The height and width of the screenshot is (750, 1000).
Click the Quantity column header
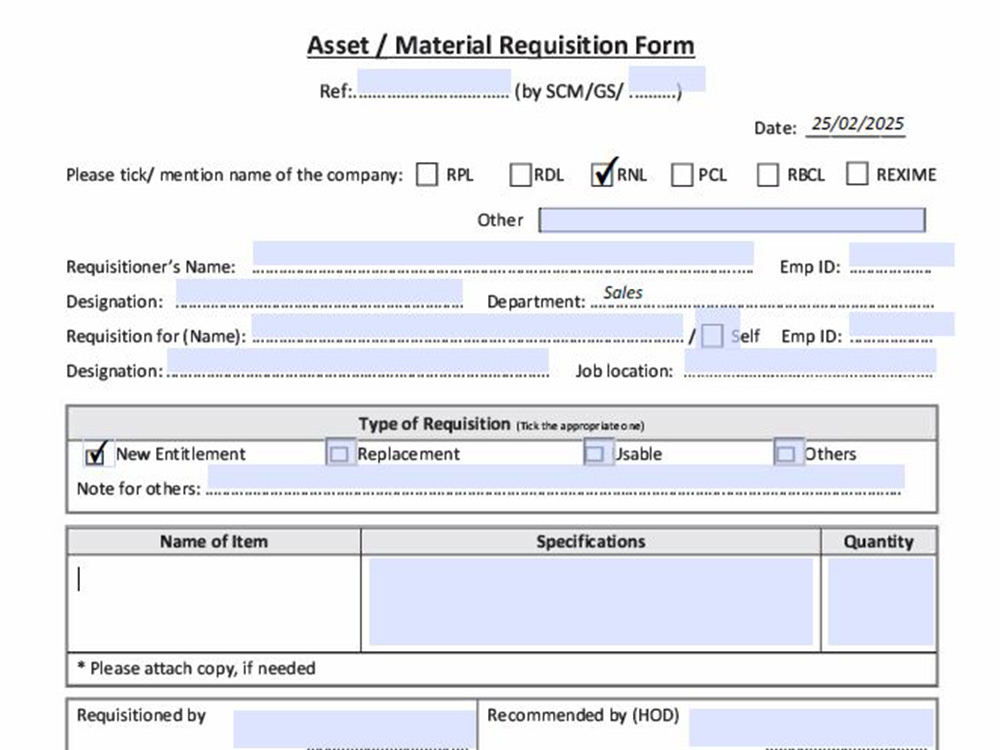point(879,541)
